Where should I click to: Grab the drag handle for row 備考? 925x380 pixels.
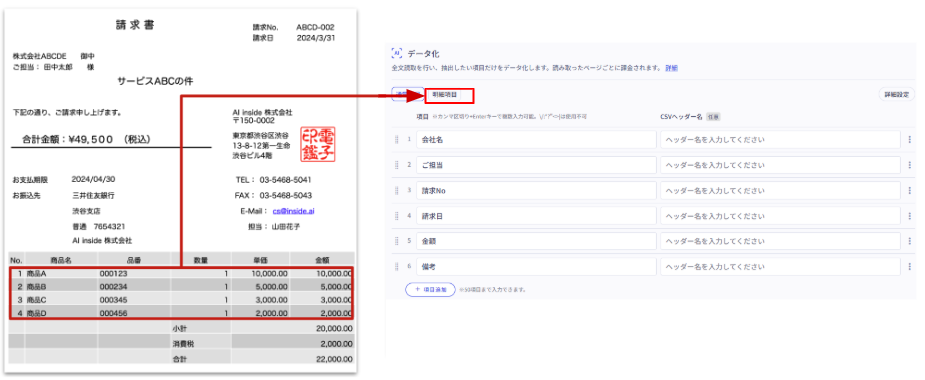[x=397, y=267]
